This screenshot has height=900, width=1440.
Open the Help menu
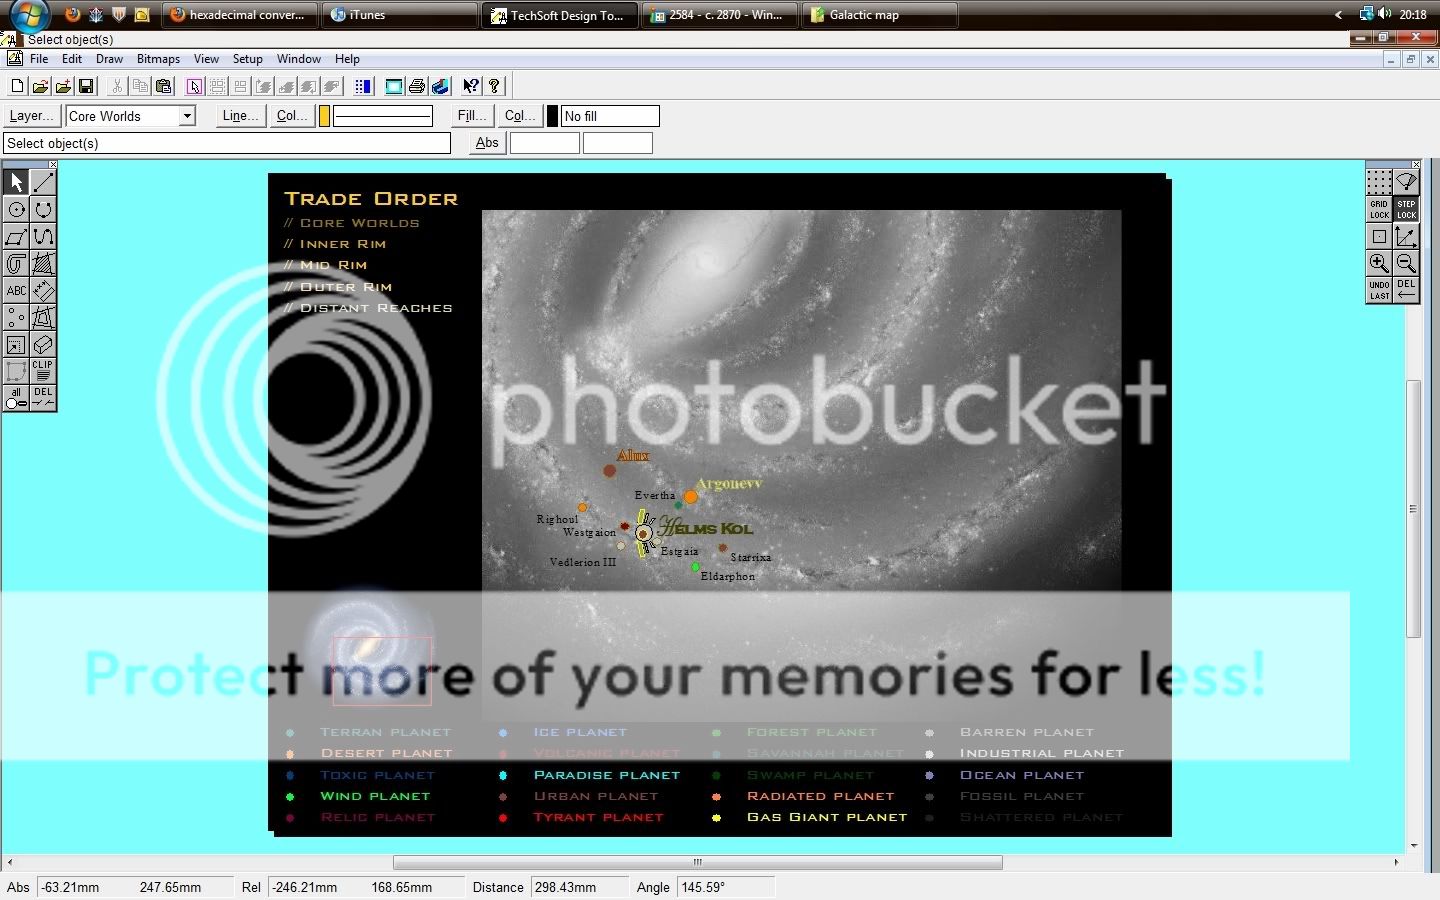(x=347, y=59)
